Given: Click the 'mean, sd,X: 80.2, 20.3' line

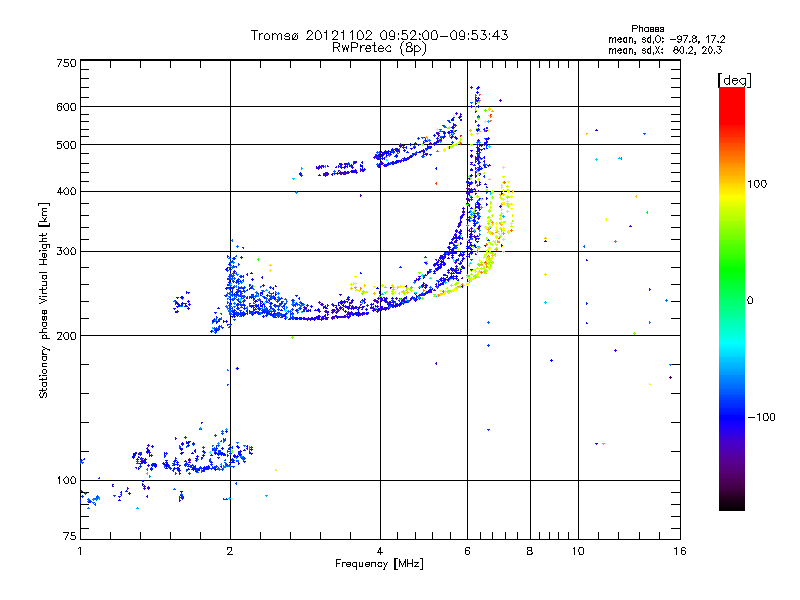Looking at the screenshot, I should pyautogui.click(x=665, y=50).
